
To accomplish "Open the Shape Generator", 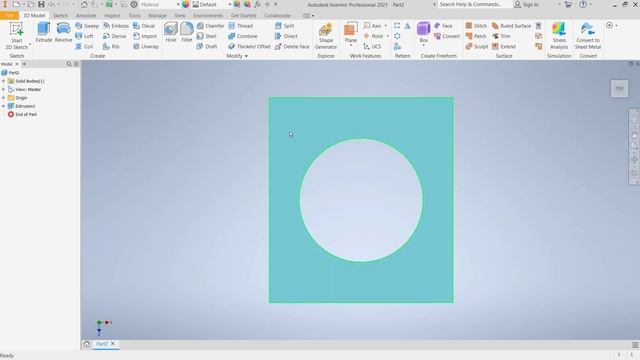I will pyautogui.click(x=326, y=36).
